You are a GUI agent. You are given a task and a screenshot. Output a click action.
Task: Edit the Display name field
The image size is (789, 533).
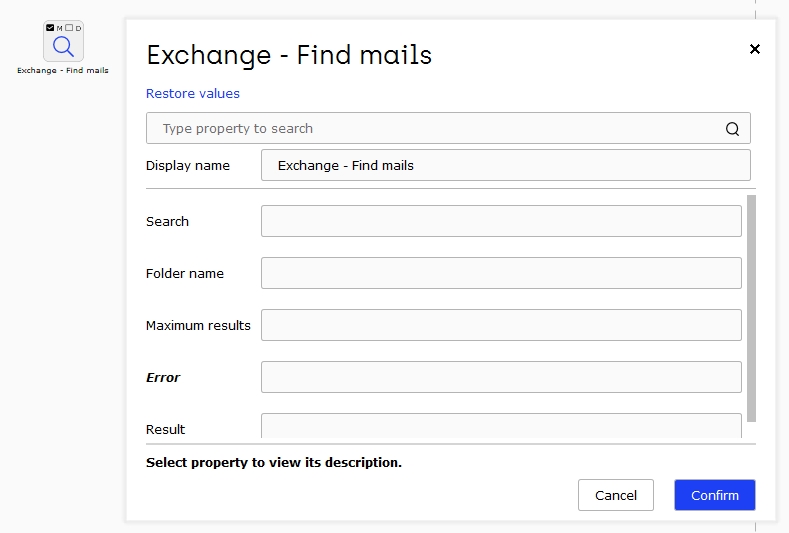click(506, 165)
